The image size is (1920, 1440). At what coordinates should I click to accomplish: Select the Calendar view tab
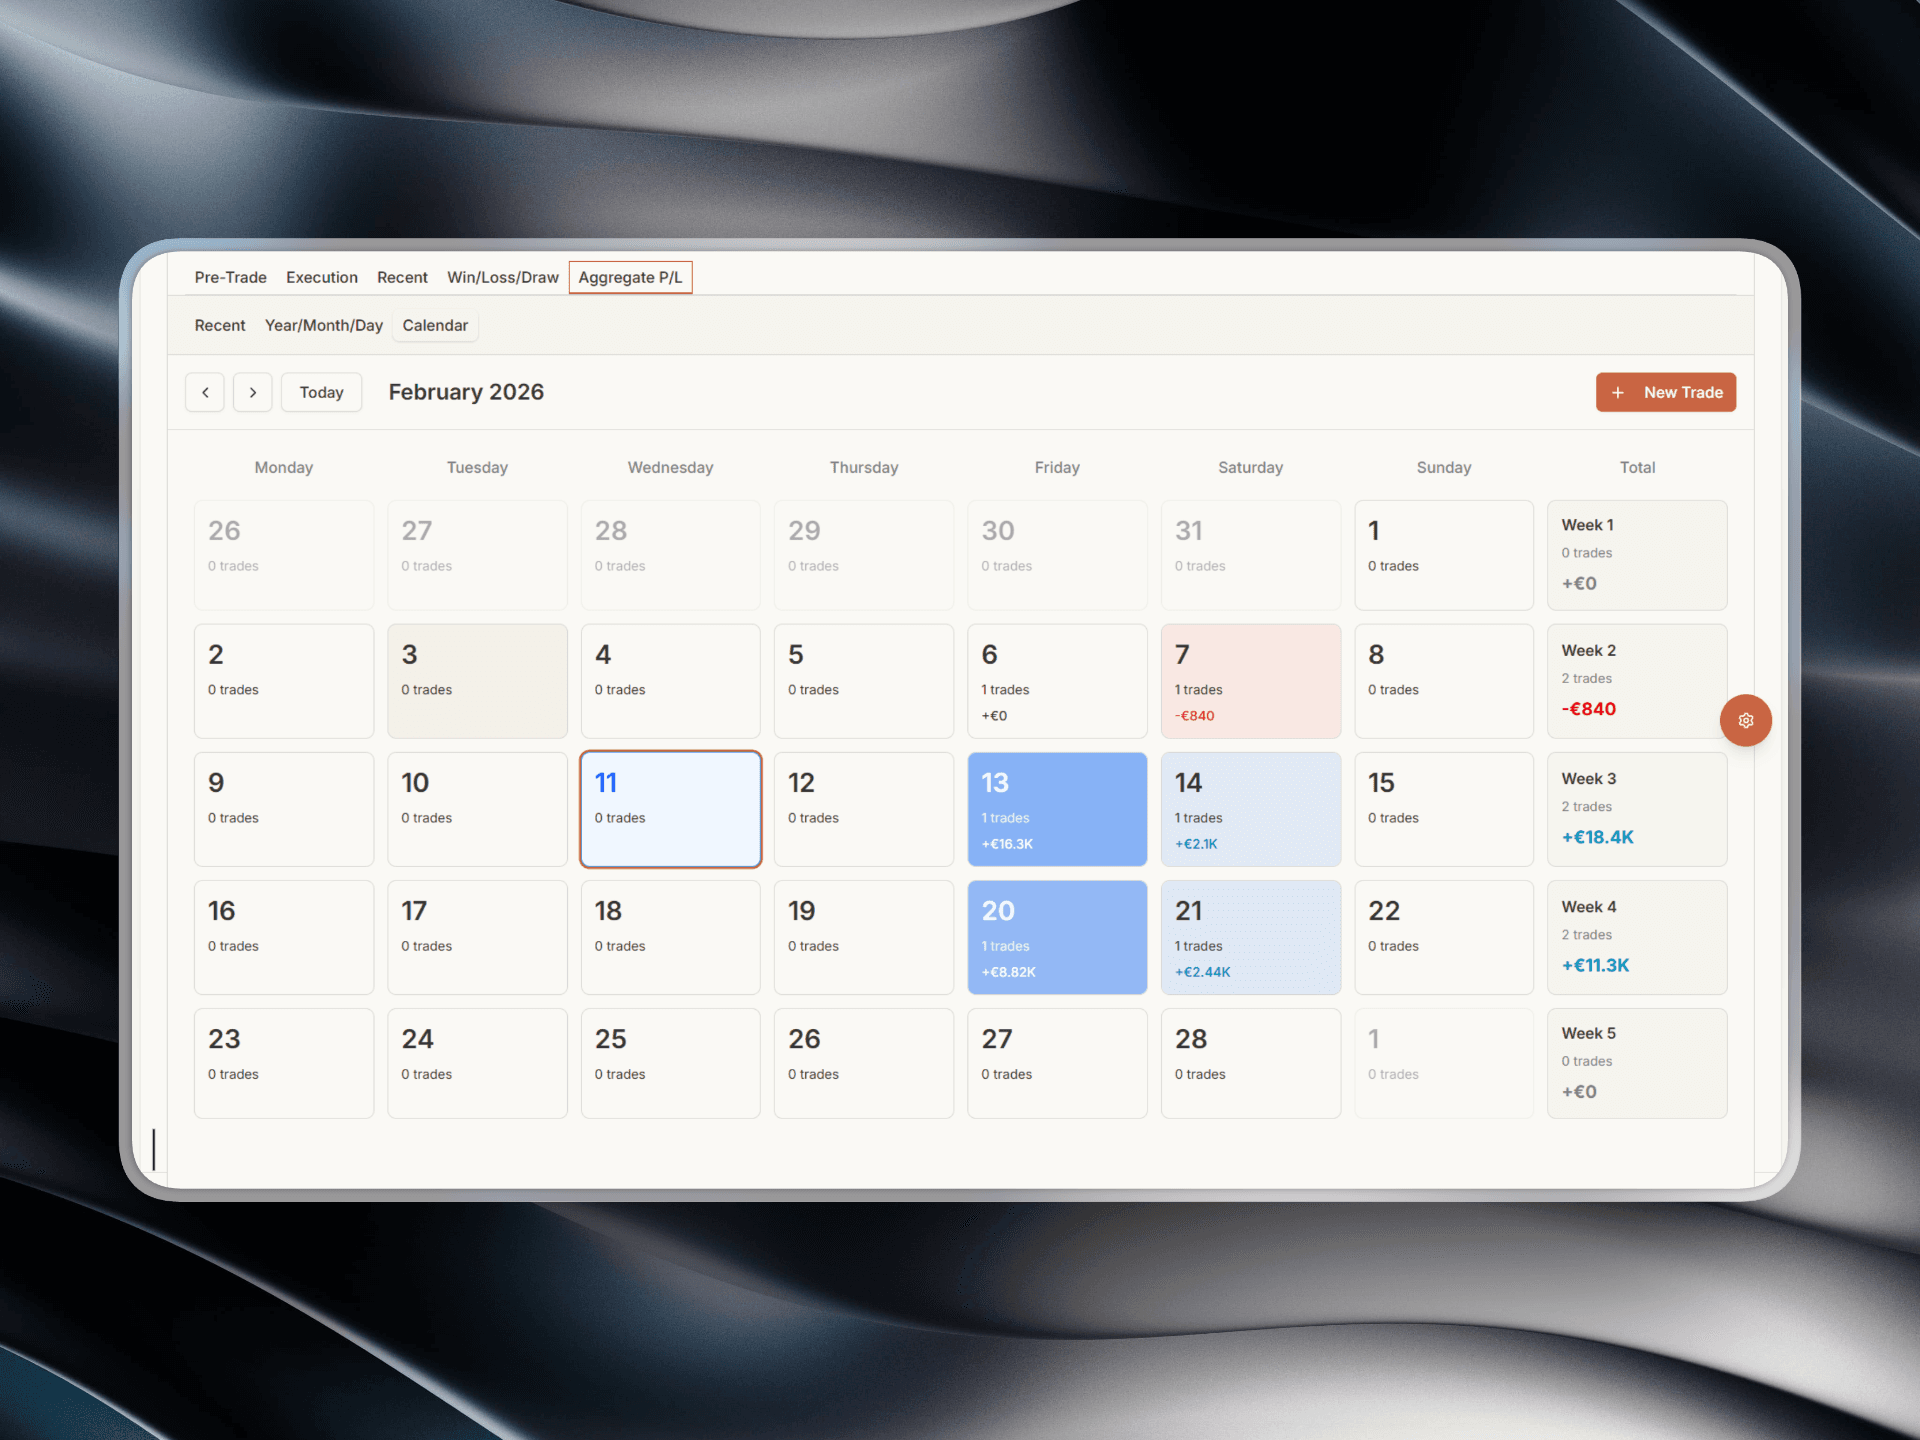pyautogui.click(x=435, y=325)
